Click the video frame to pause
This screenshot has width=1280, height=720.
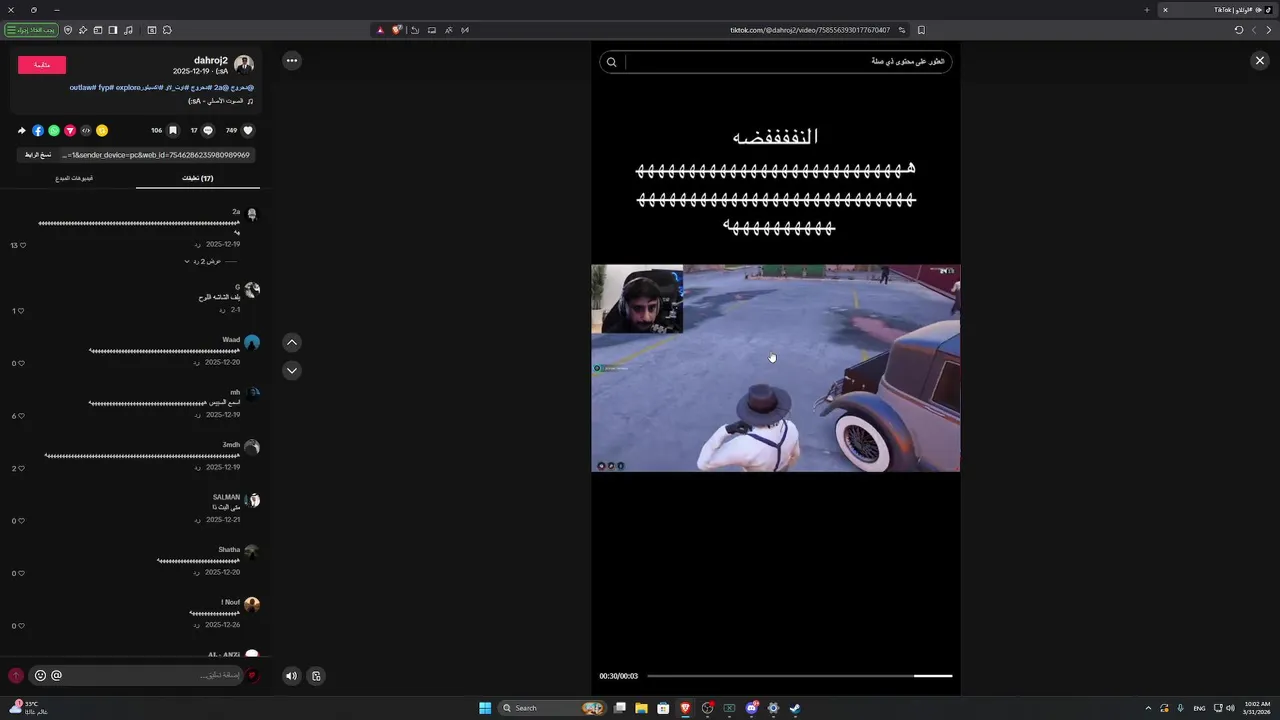click(776, 368)
